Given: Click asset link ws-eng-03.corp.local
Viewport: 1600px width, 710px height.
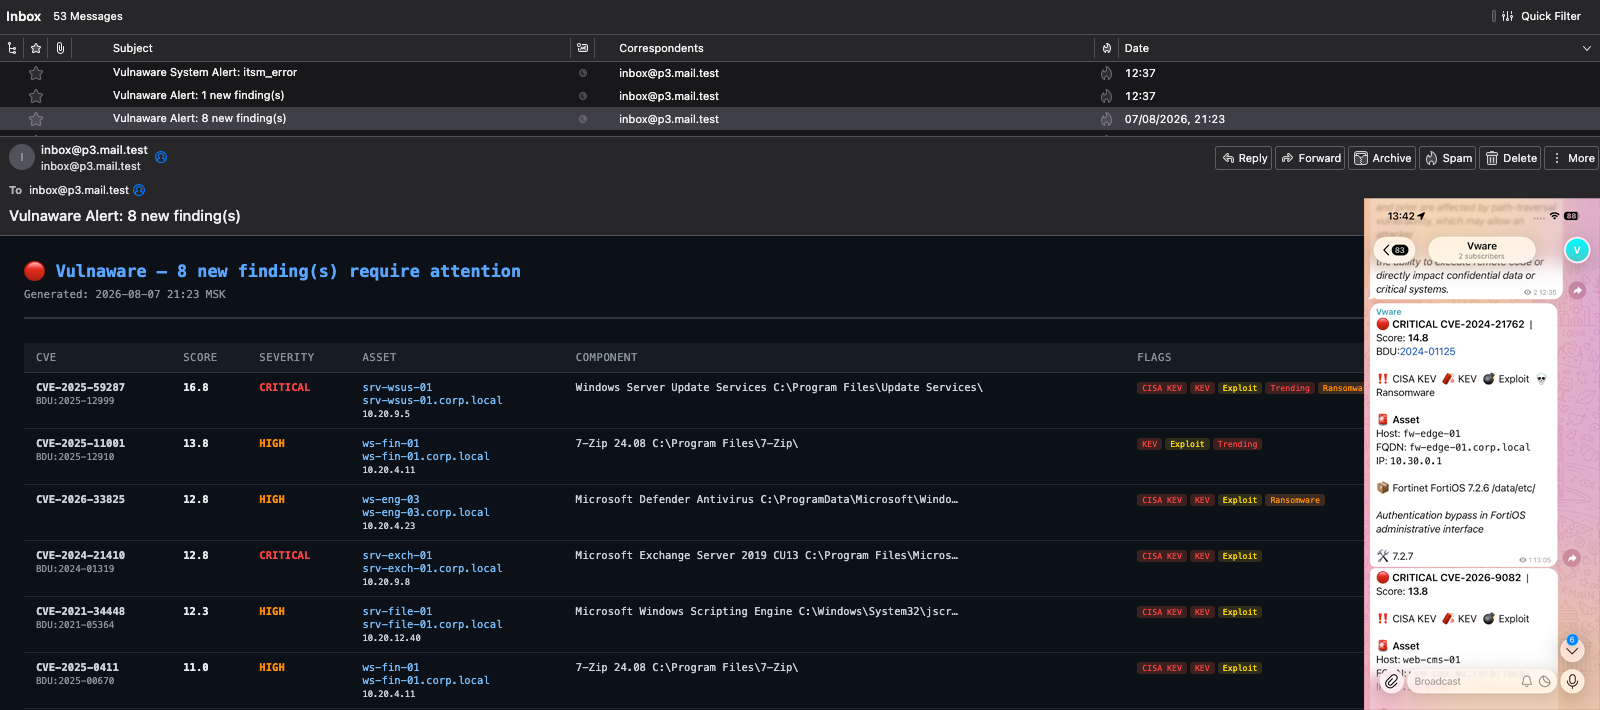Looking at the screenshot, I should coord(426,513).
